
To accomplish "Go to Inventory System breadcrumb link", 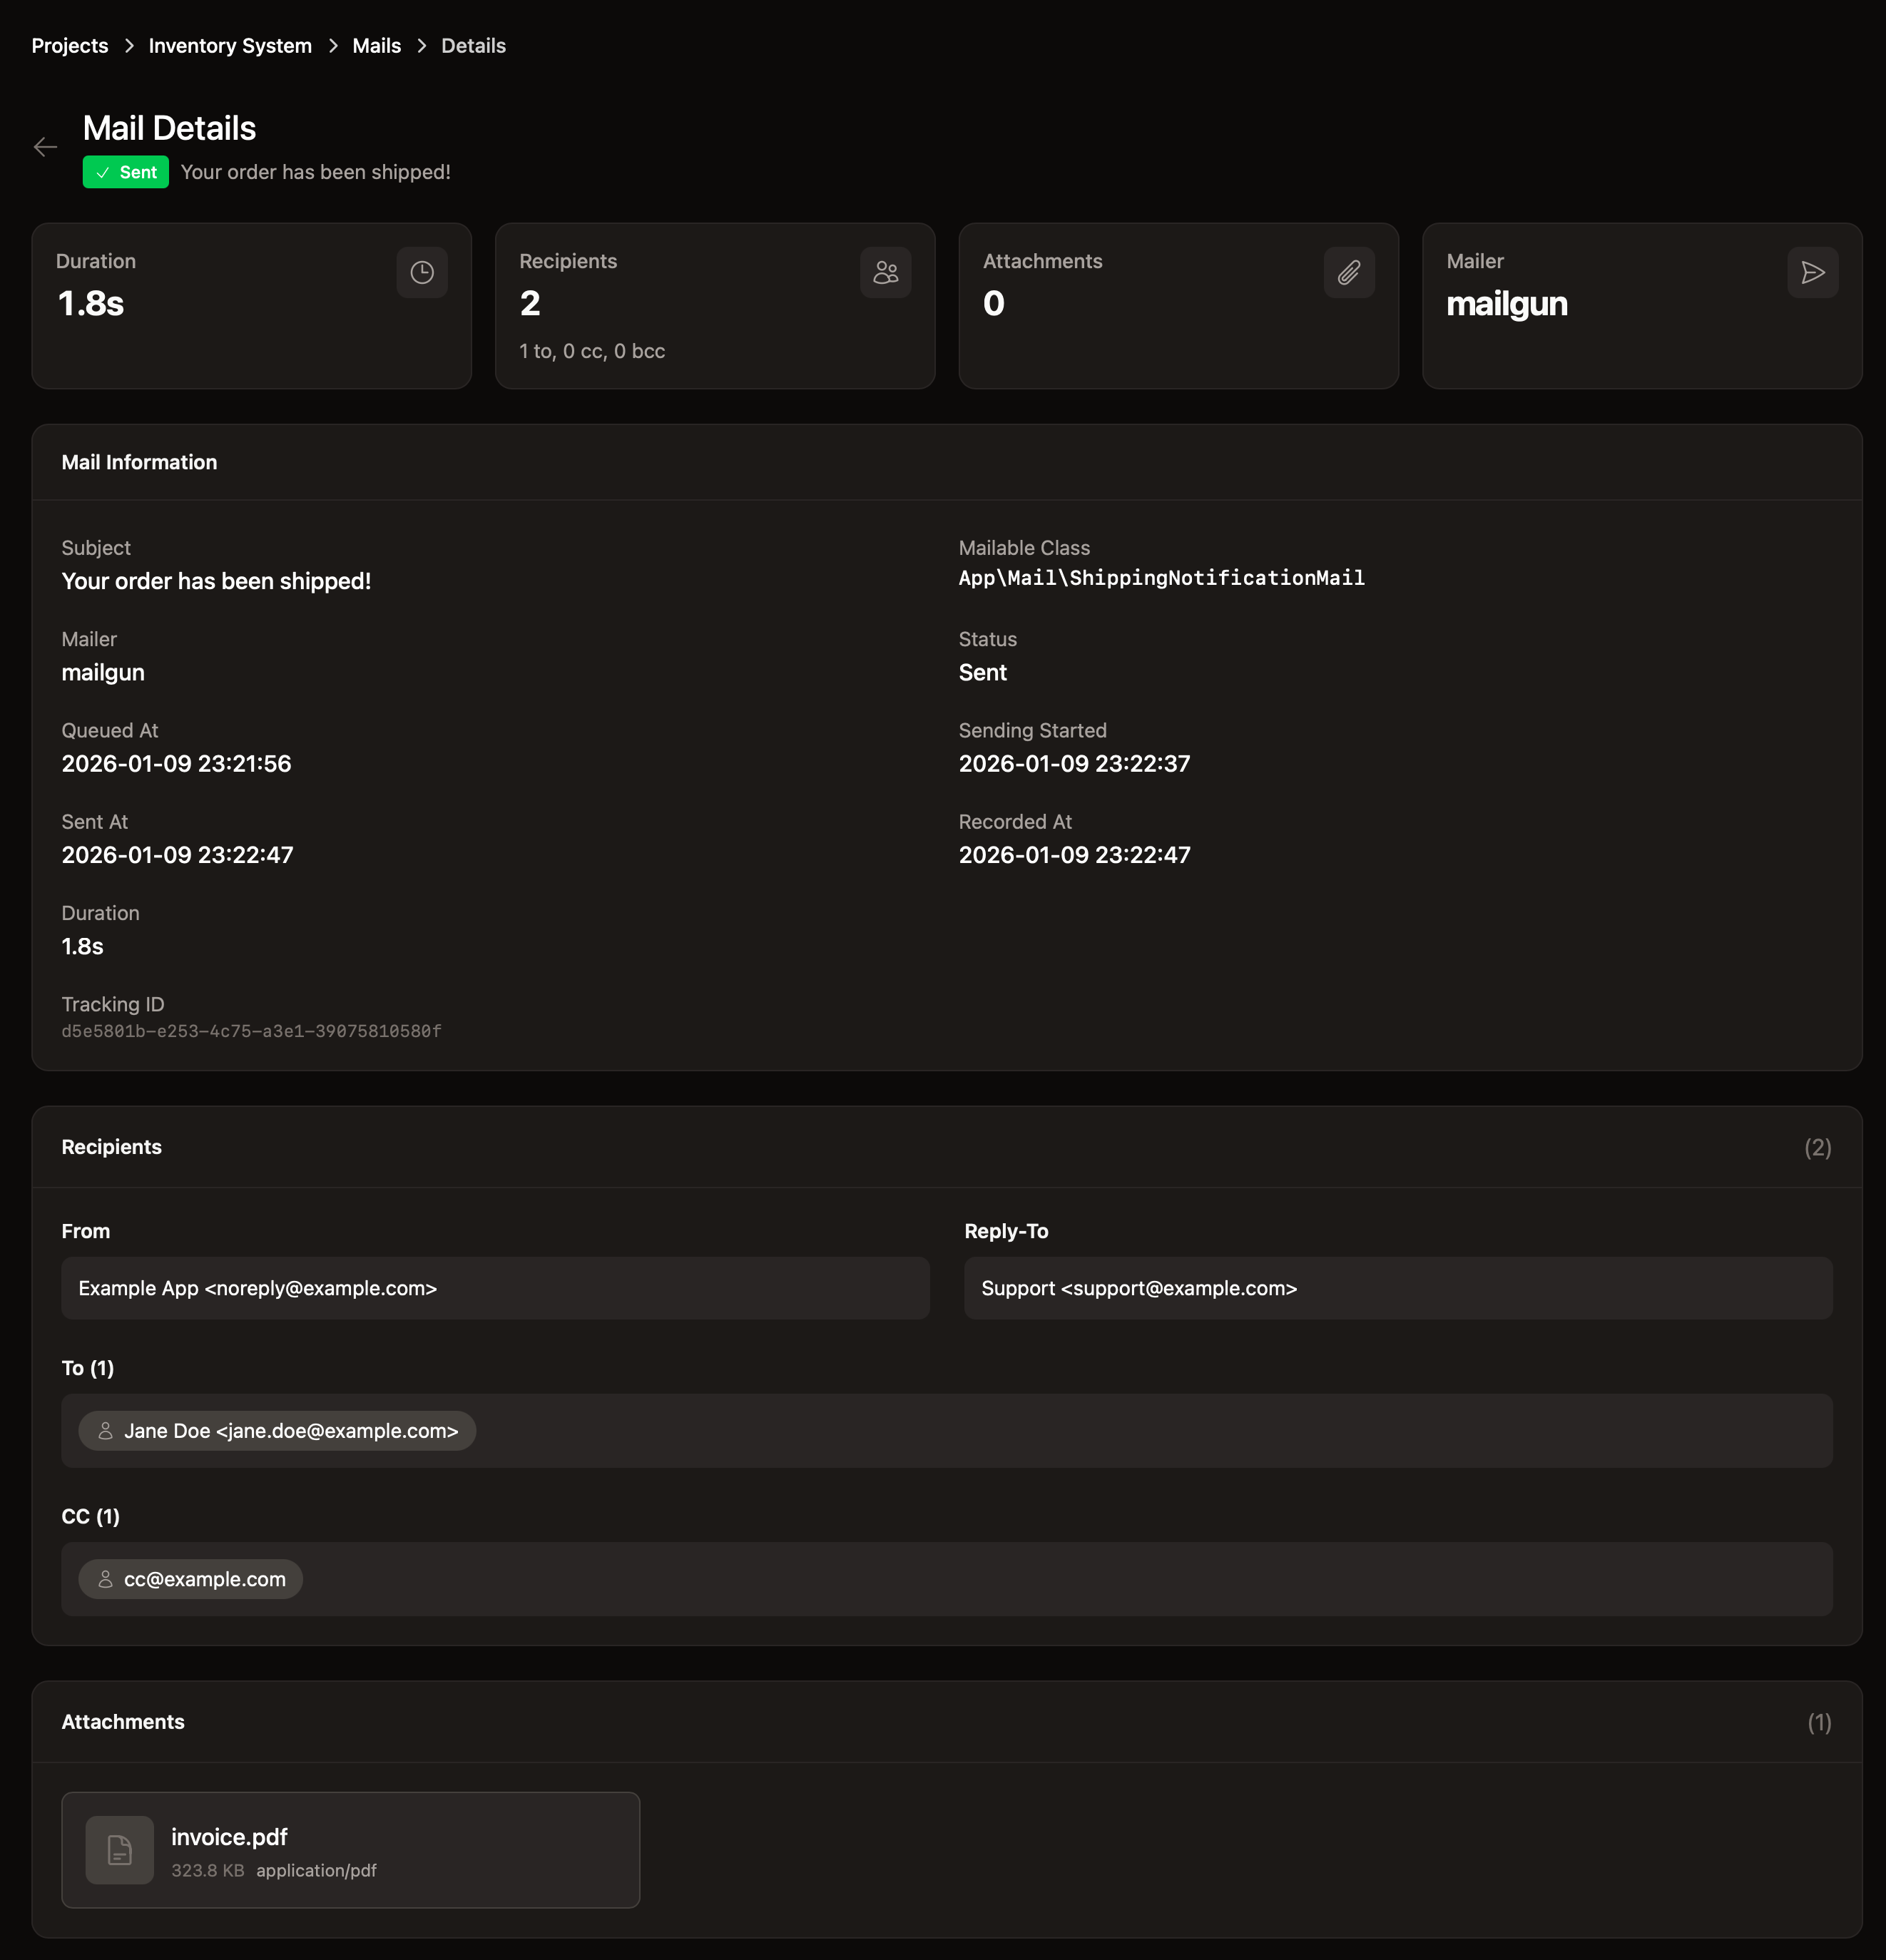I will tap(230, 46).
